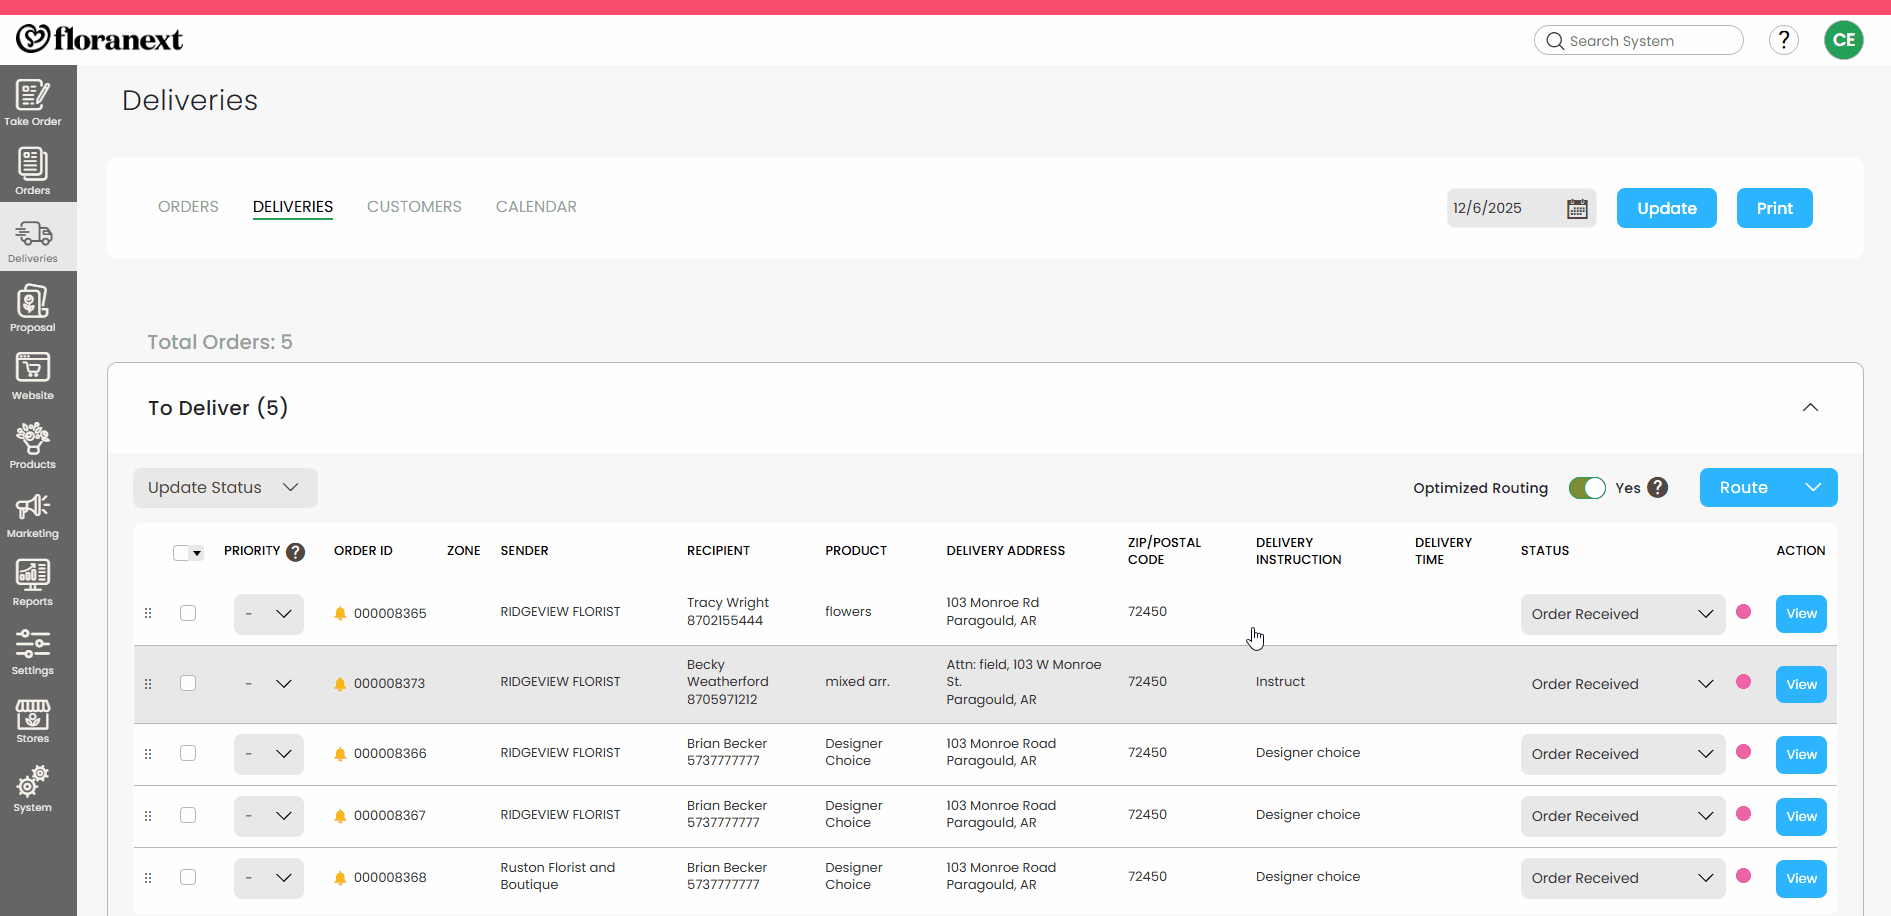Open priority dropdown for order 000008368
The width and height of the screenshot is (1891, 916).
(x=269, y=878)
